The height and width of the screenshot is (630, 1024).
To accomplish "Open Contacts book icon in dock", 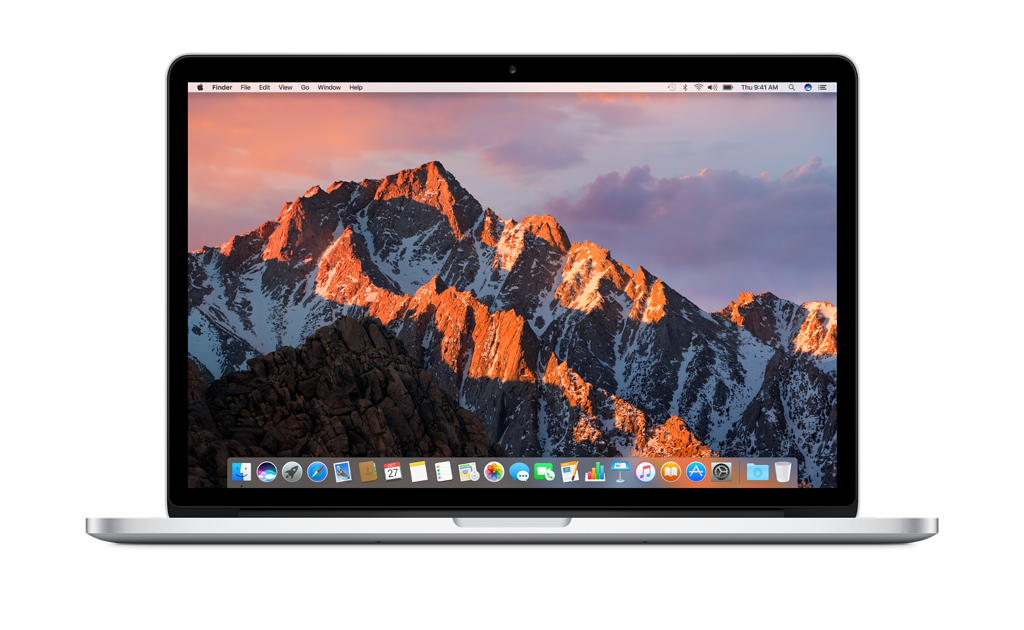I will coord(368,471).
